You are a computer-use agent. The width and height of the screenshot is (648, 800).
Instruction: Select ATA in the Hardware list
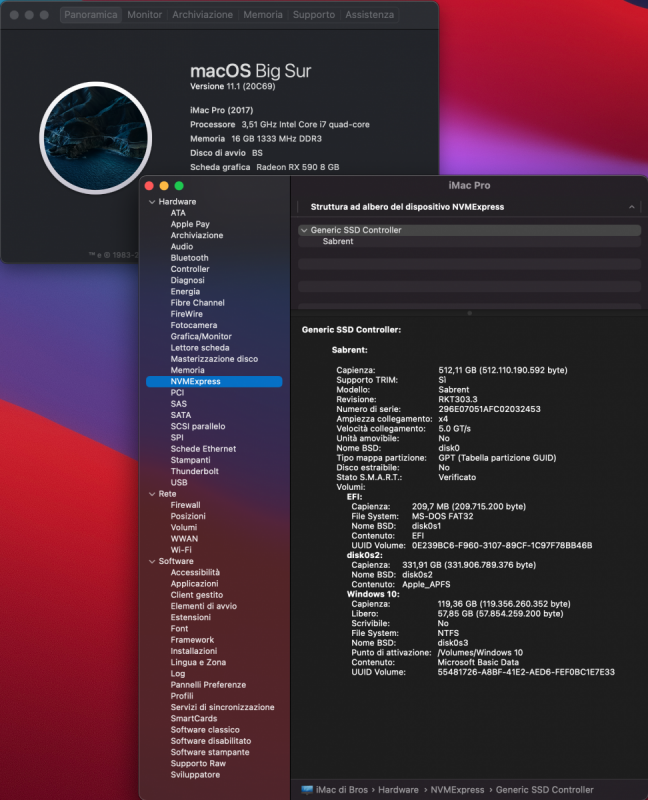pyautogui.click(x=178, y=213)
